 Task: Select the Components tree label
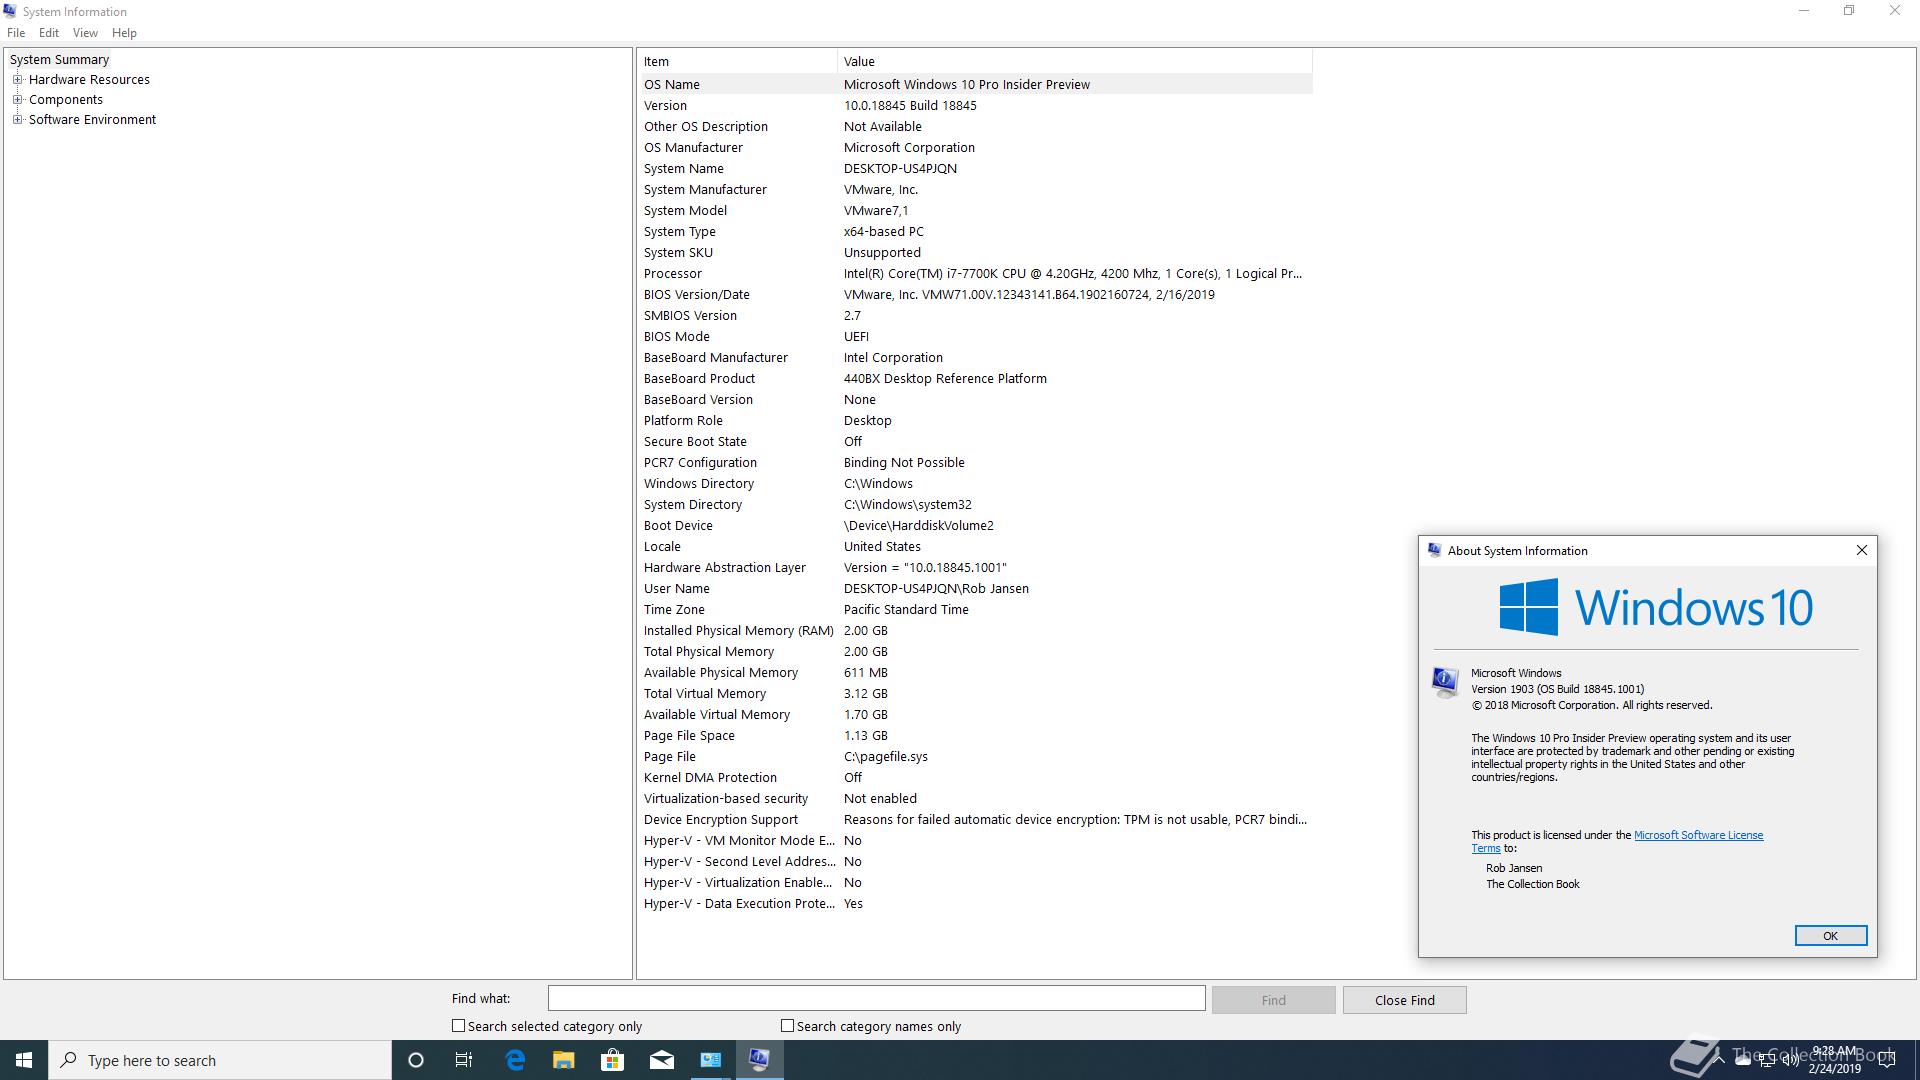click(66, 100)
